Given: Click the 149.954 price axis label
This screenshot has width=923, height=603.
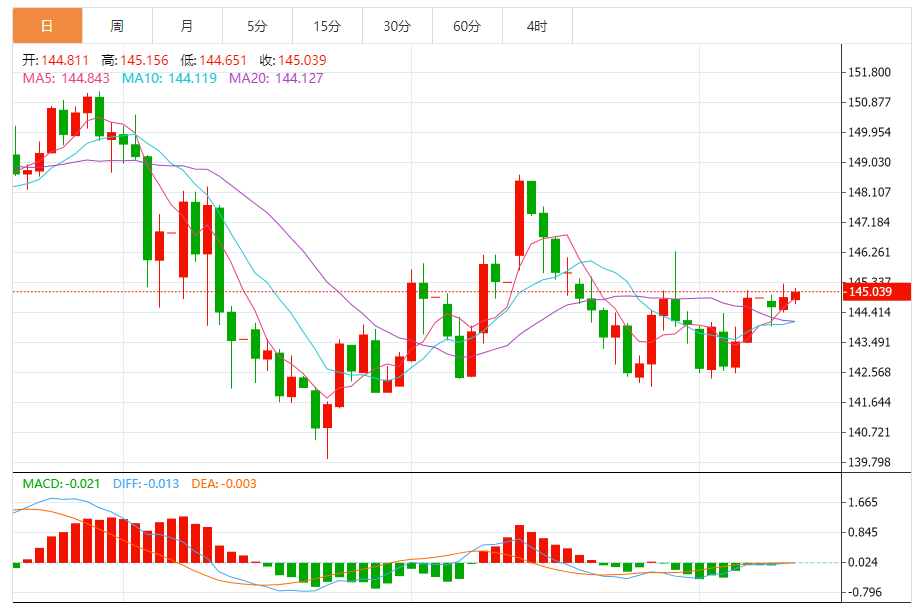Looking at the screenshot, I should [x=869, y=132].
